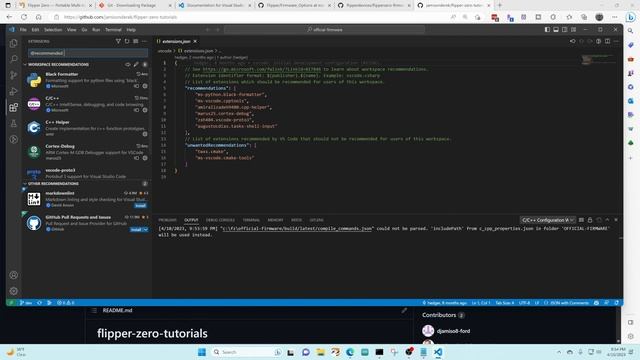Install GitHub Pull Requests and Issues extension

pos(136,230)
